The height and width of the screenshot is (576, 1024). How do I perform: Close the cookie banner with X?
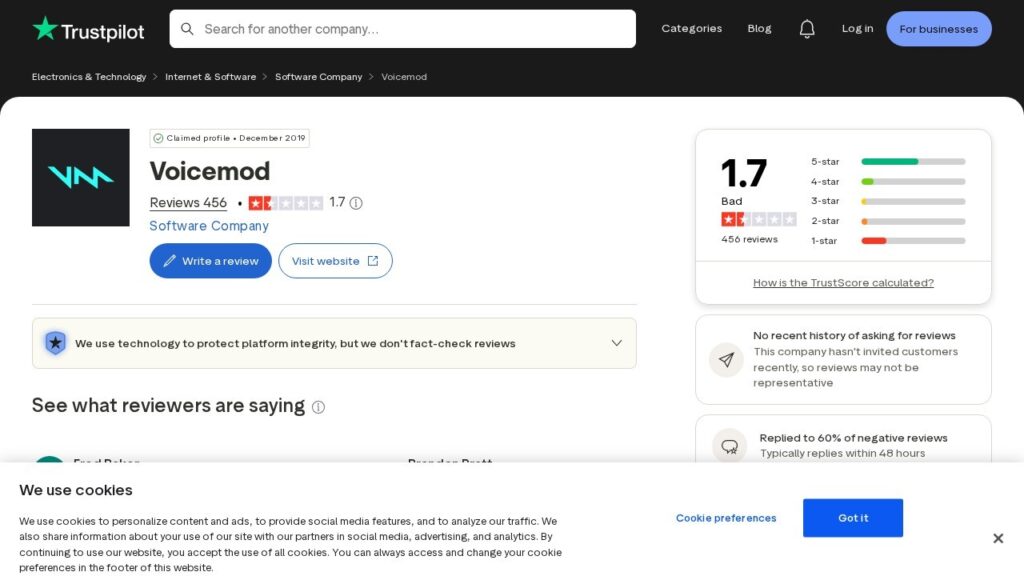pyautogui.click(x=998, y=538)
